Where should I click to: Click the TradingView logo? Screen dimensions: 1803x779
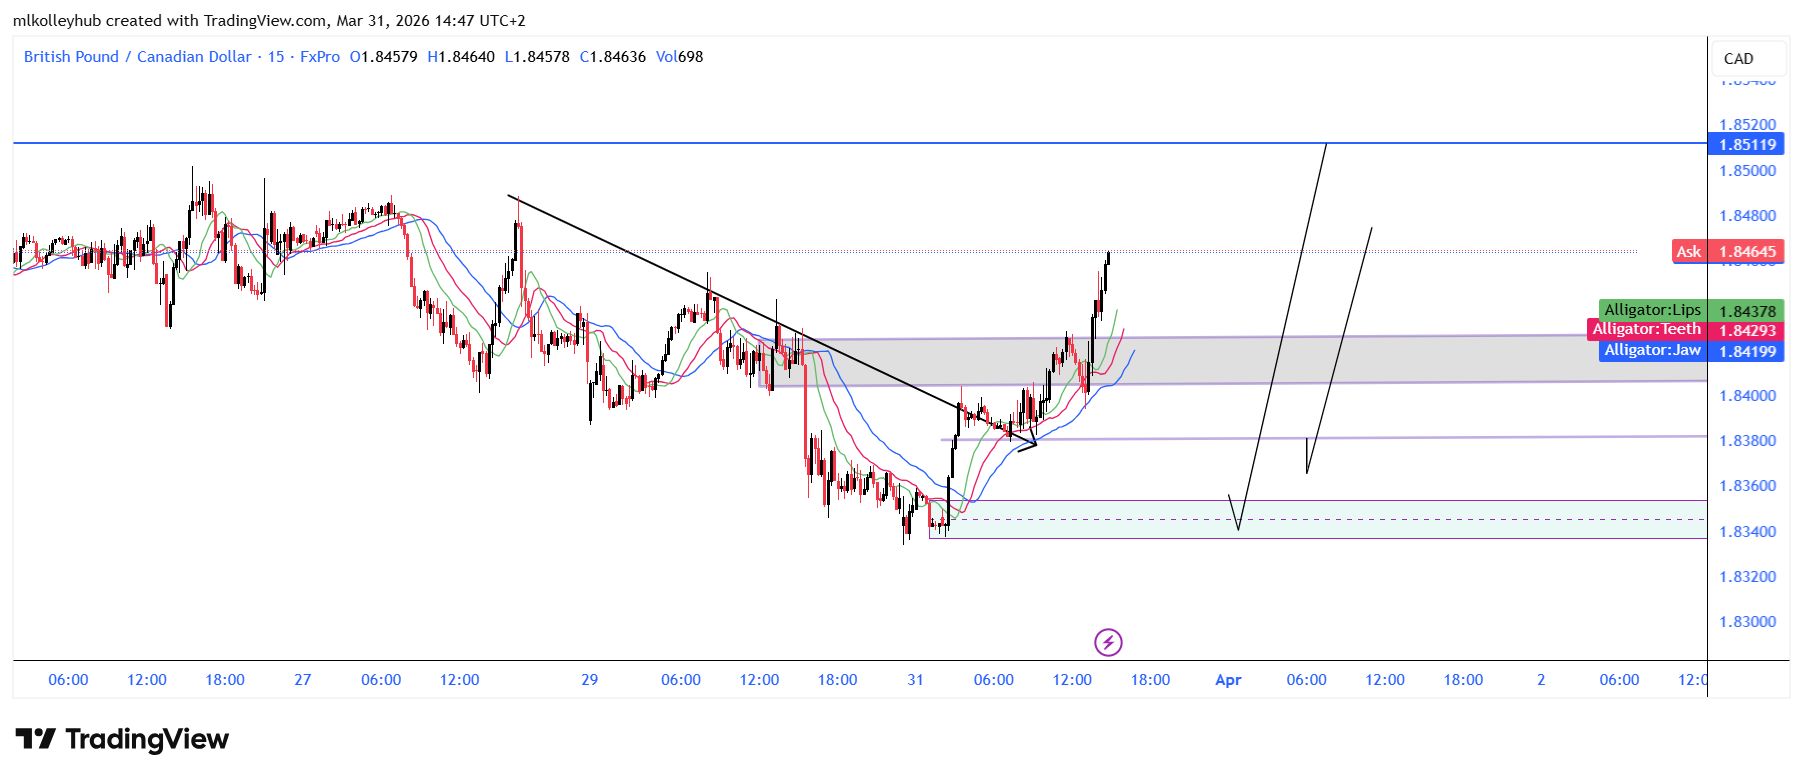[122, 740]
